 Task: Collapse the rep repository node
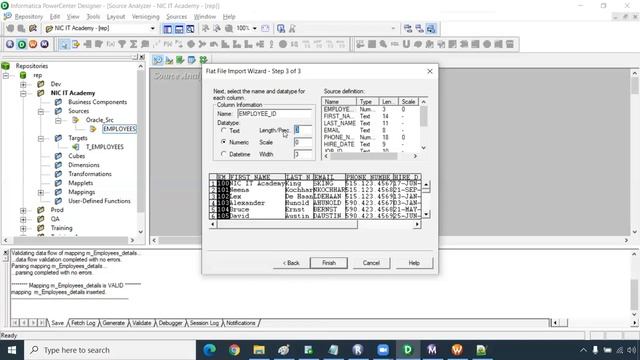coord(6,76)
